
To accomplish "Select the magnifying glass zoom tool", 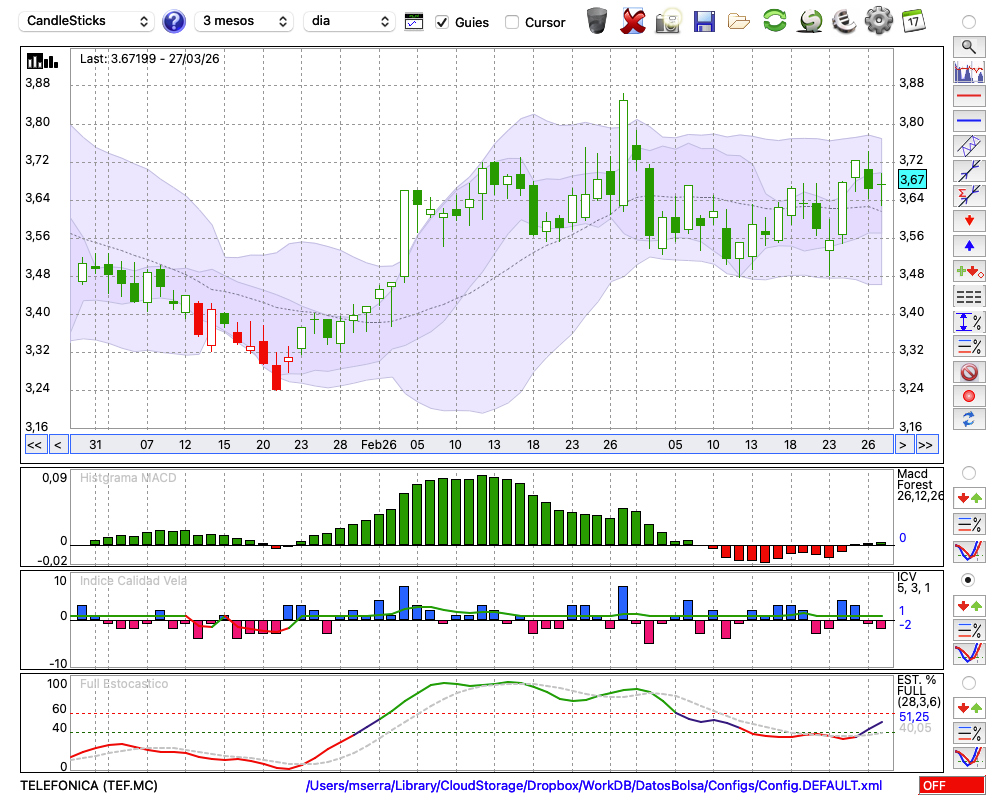I will (969, 46).
